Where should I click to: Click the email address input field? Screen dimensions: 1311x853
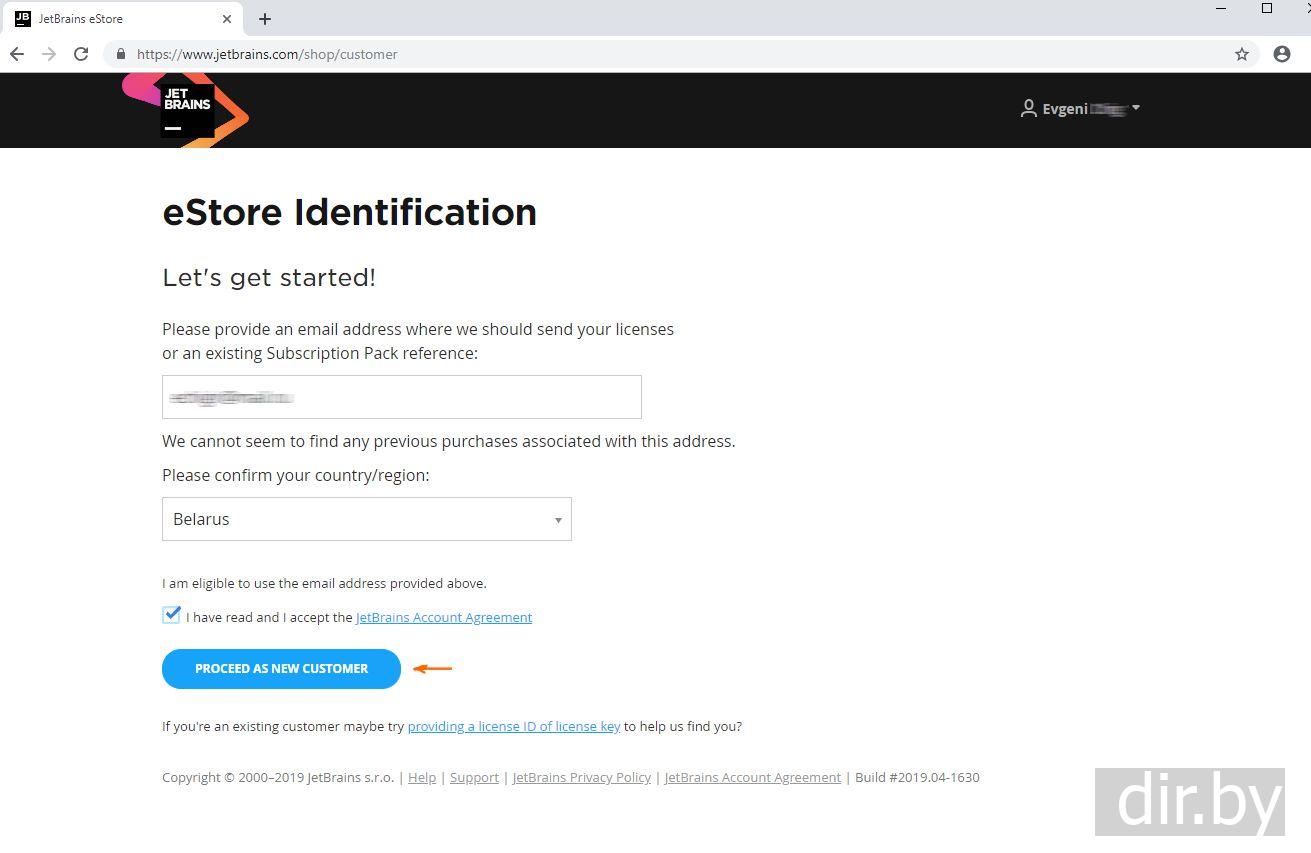tap(401, 397)
